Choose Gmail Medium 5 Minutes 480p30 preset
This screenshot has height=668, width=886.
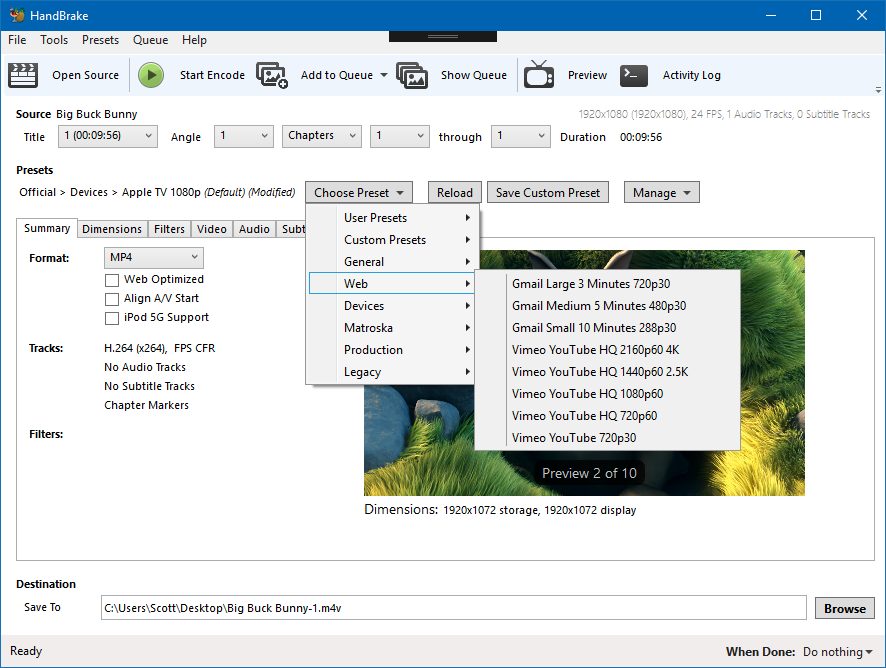pos(607,306)
